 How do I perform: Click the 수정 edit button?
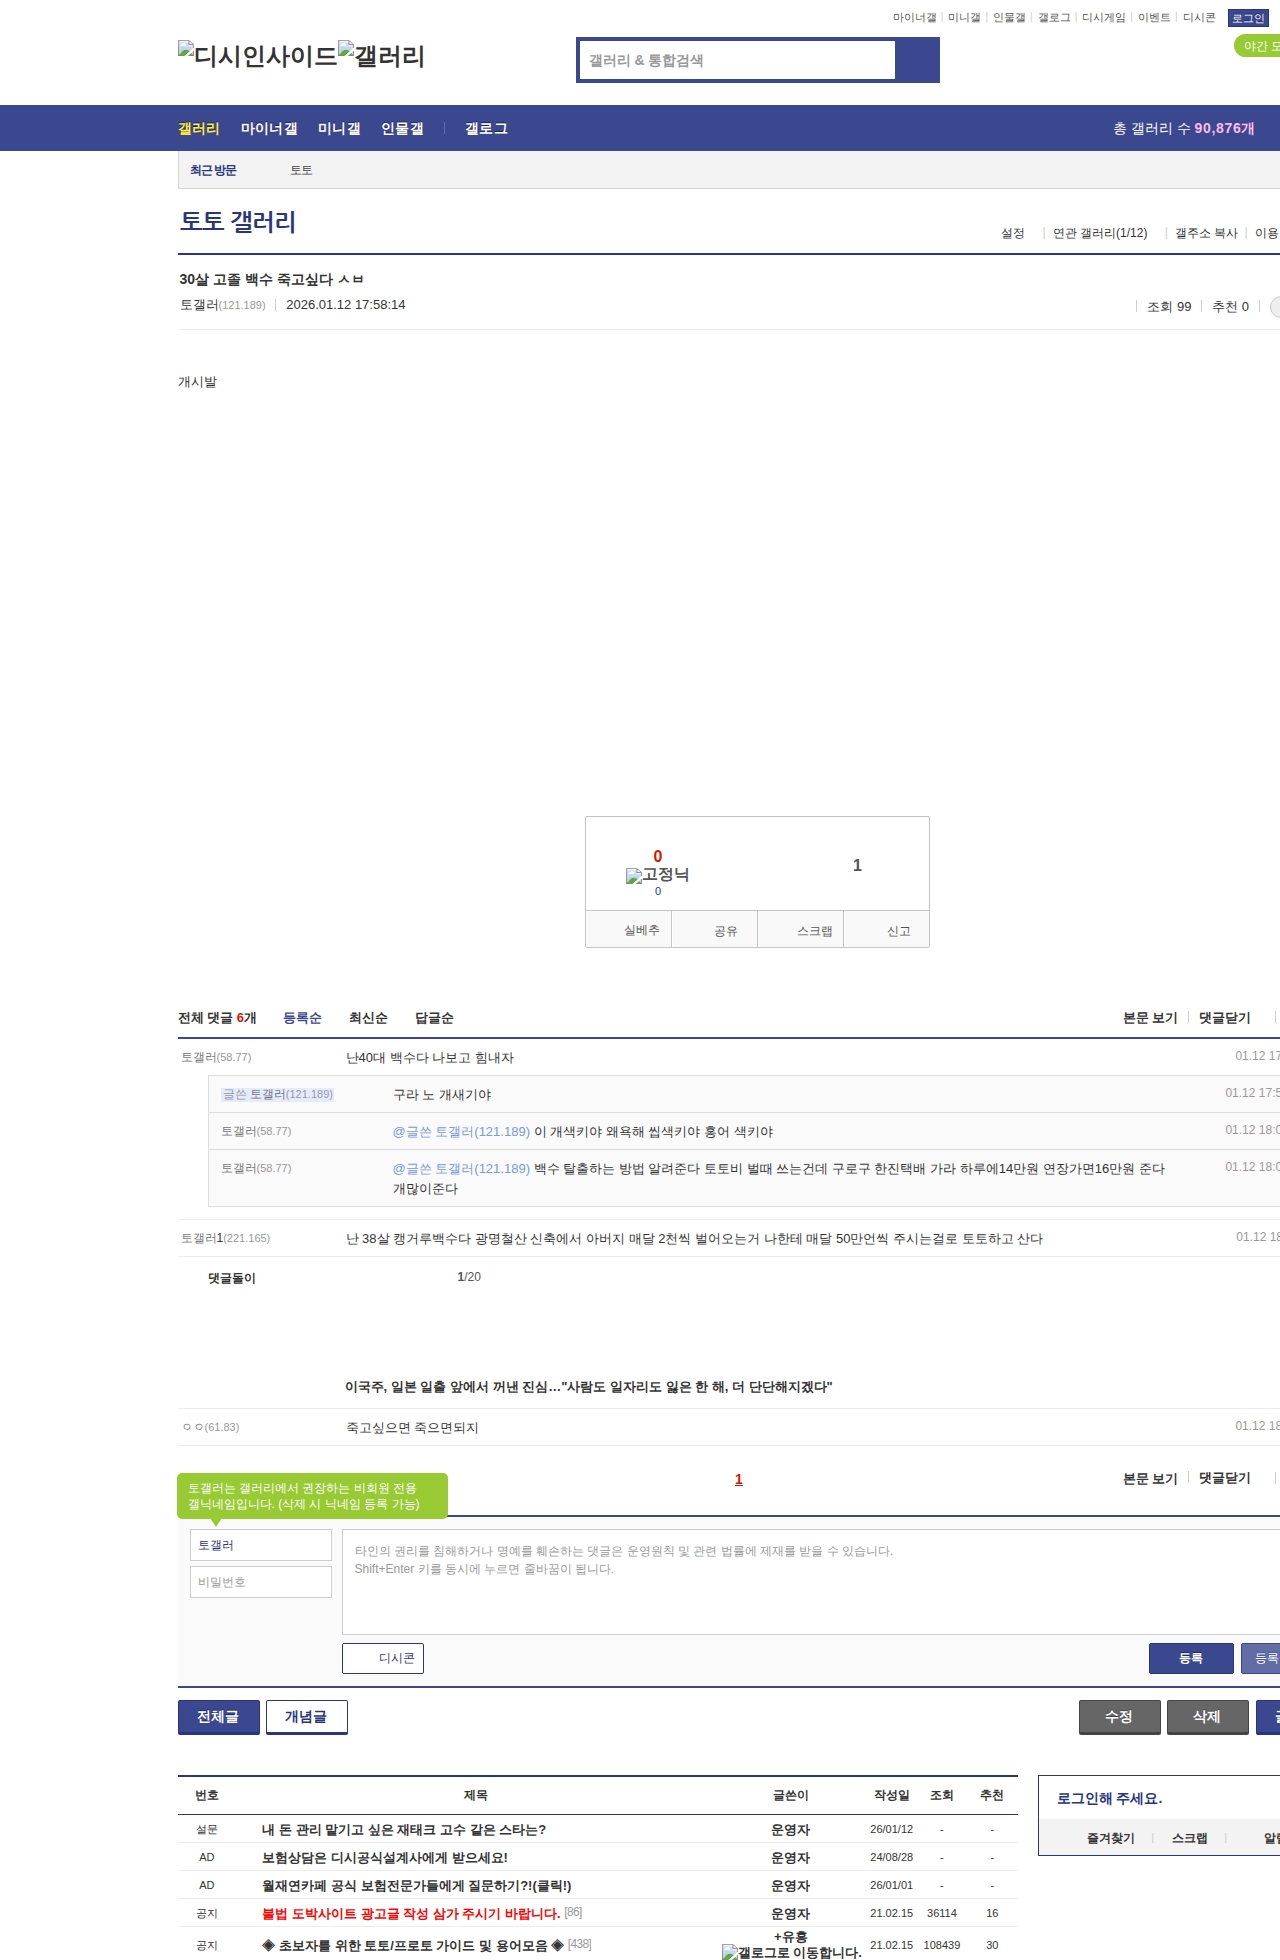[1120, 1717]
